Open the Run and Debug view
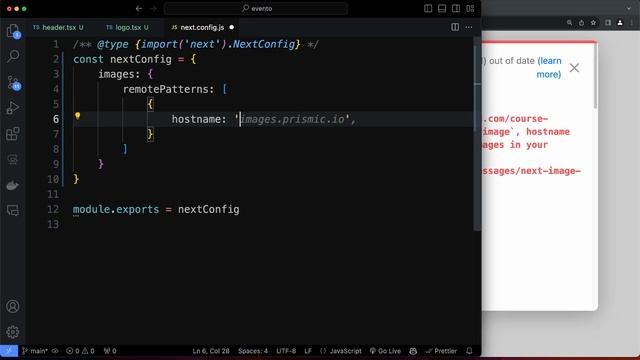Viewport: 640px width, 360px height. pyautogui.click(x=13, y=108)
